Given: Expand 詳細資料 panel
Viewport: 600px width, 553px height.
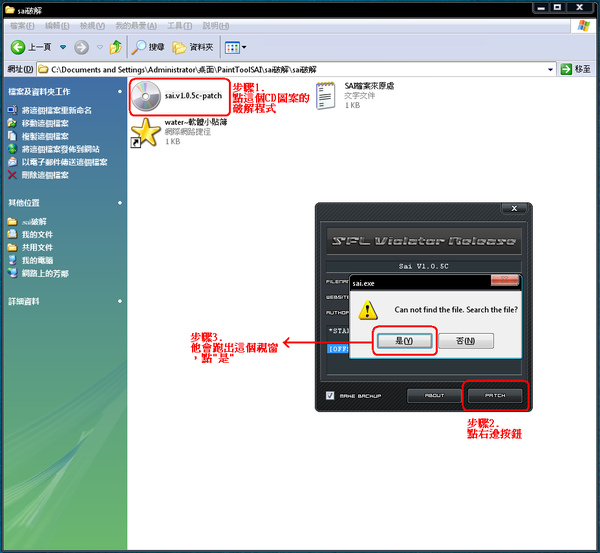Looking at the screenshot, I should pos(120,301).
